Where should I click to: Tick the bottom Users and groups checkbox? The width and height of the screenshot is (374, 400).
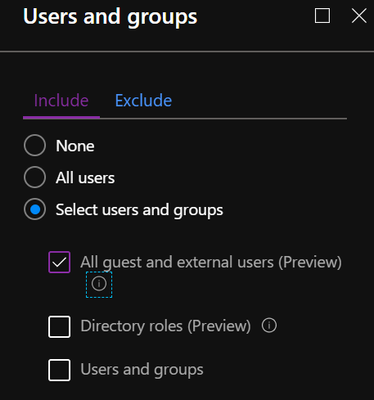[x=59, y=370]
